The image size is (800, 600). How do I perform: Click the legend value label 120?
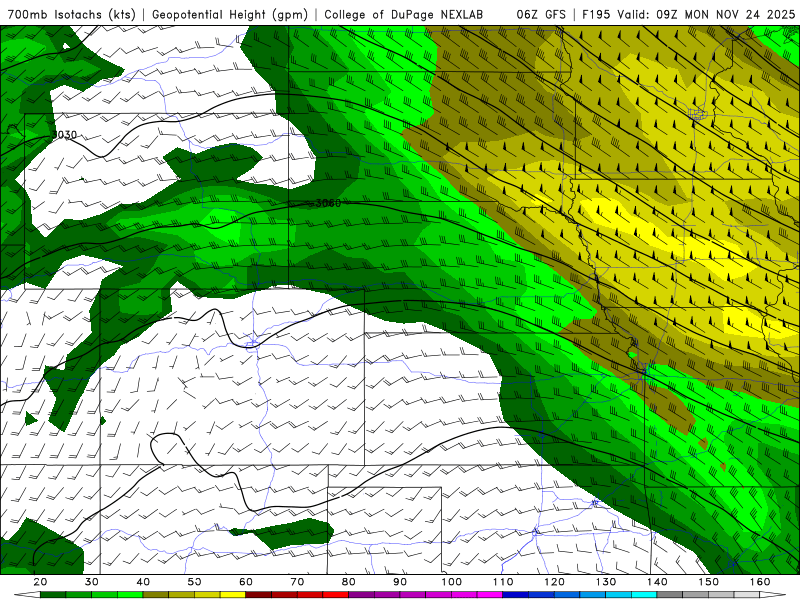[x=555, y=582]
